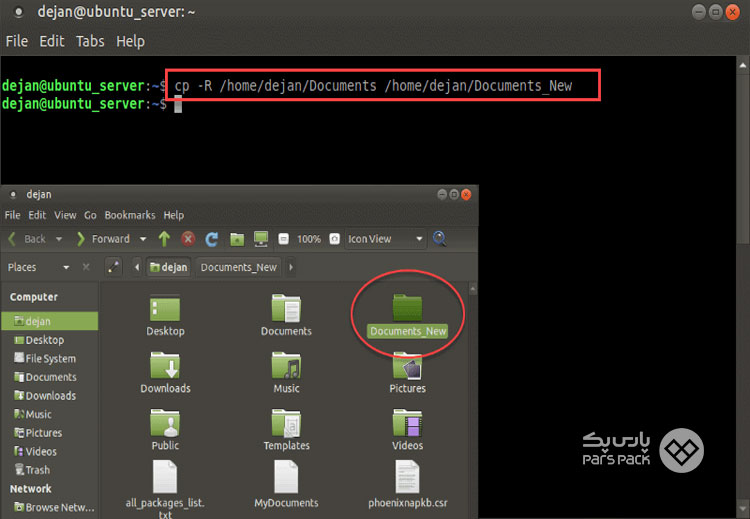Image resolution: width=750 pixels, height=519 pixels.
Task: Expand the Back history dropdown arrow
Action: [59, 239]
